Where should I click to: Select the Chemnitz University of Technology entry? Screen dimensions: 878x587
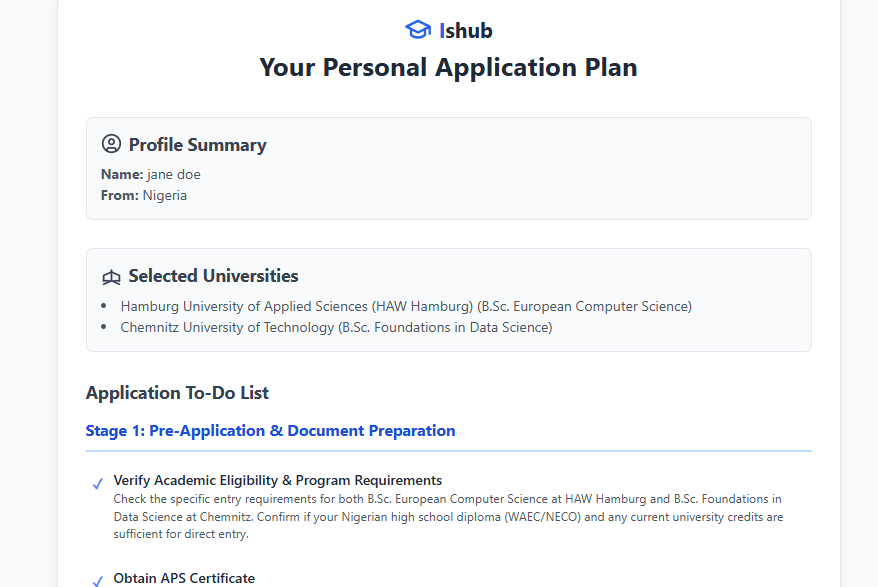(336, 327)
